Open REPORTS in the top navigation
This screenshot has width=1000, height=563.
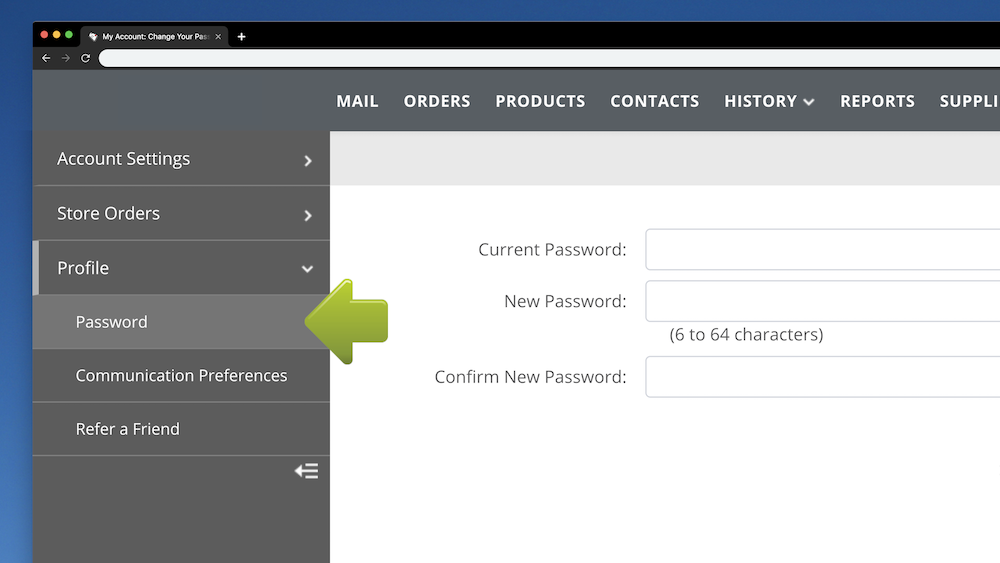pos(877,101)
